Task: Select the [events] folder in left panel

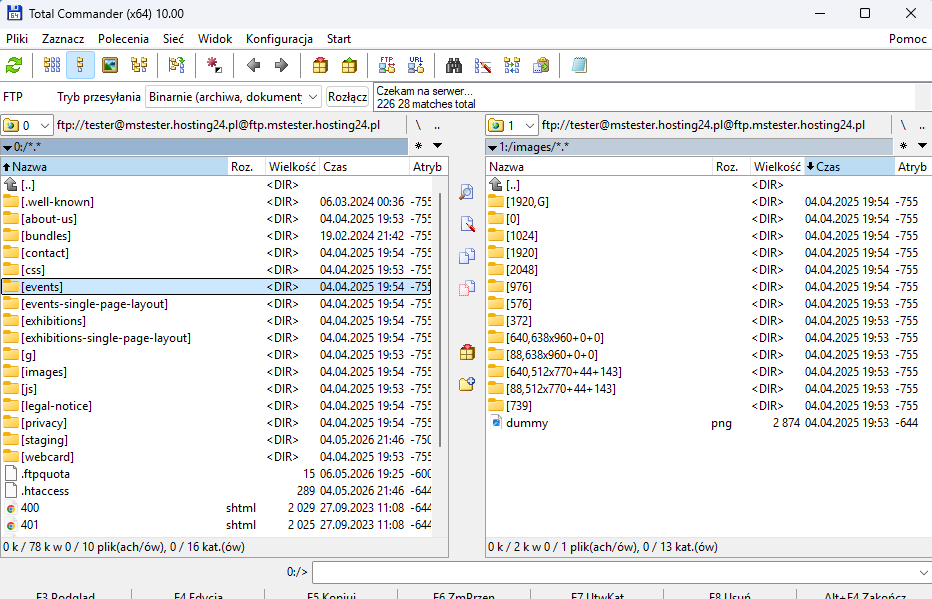Action: point(216,287)
